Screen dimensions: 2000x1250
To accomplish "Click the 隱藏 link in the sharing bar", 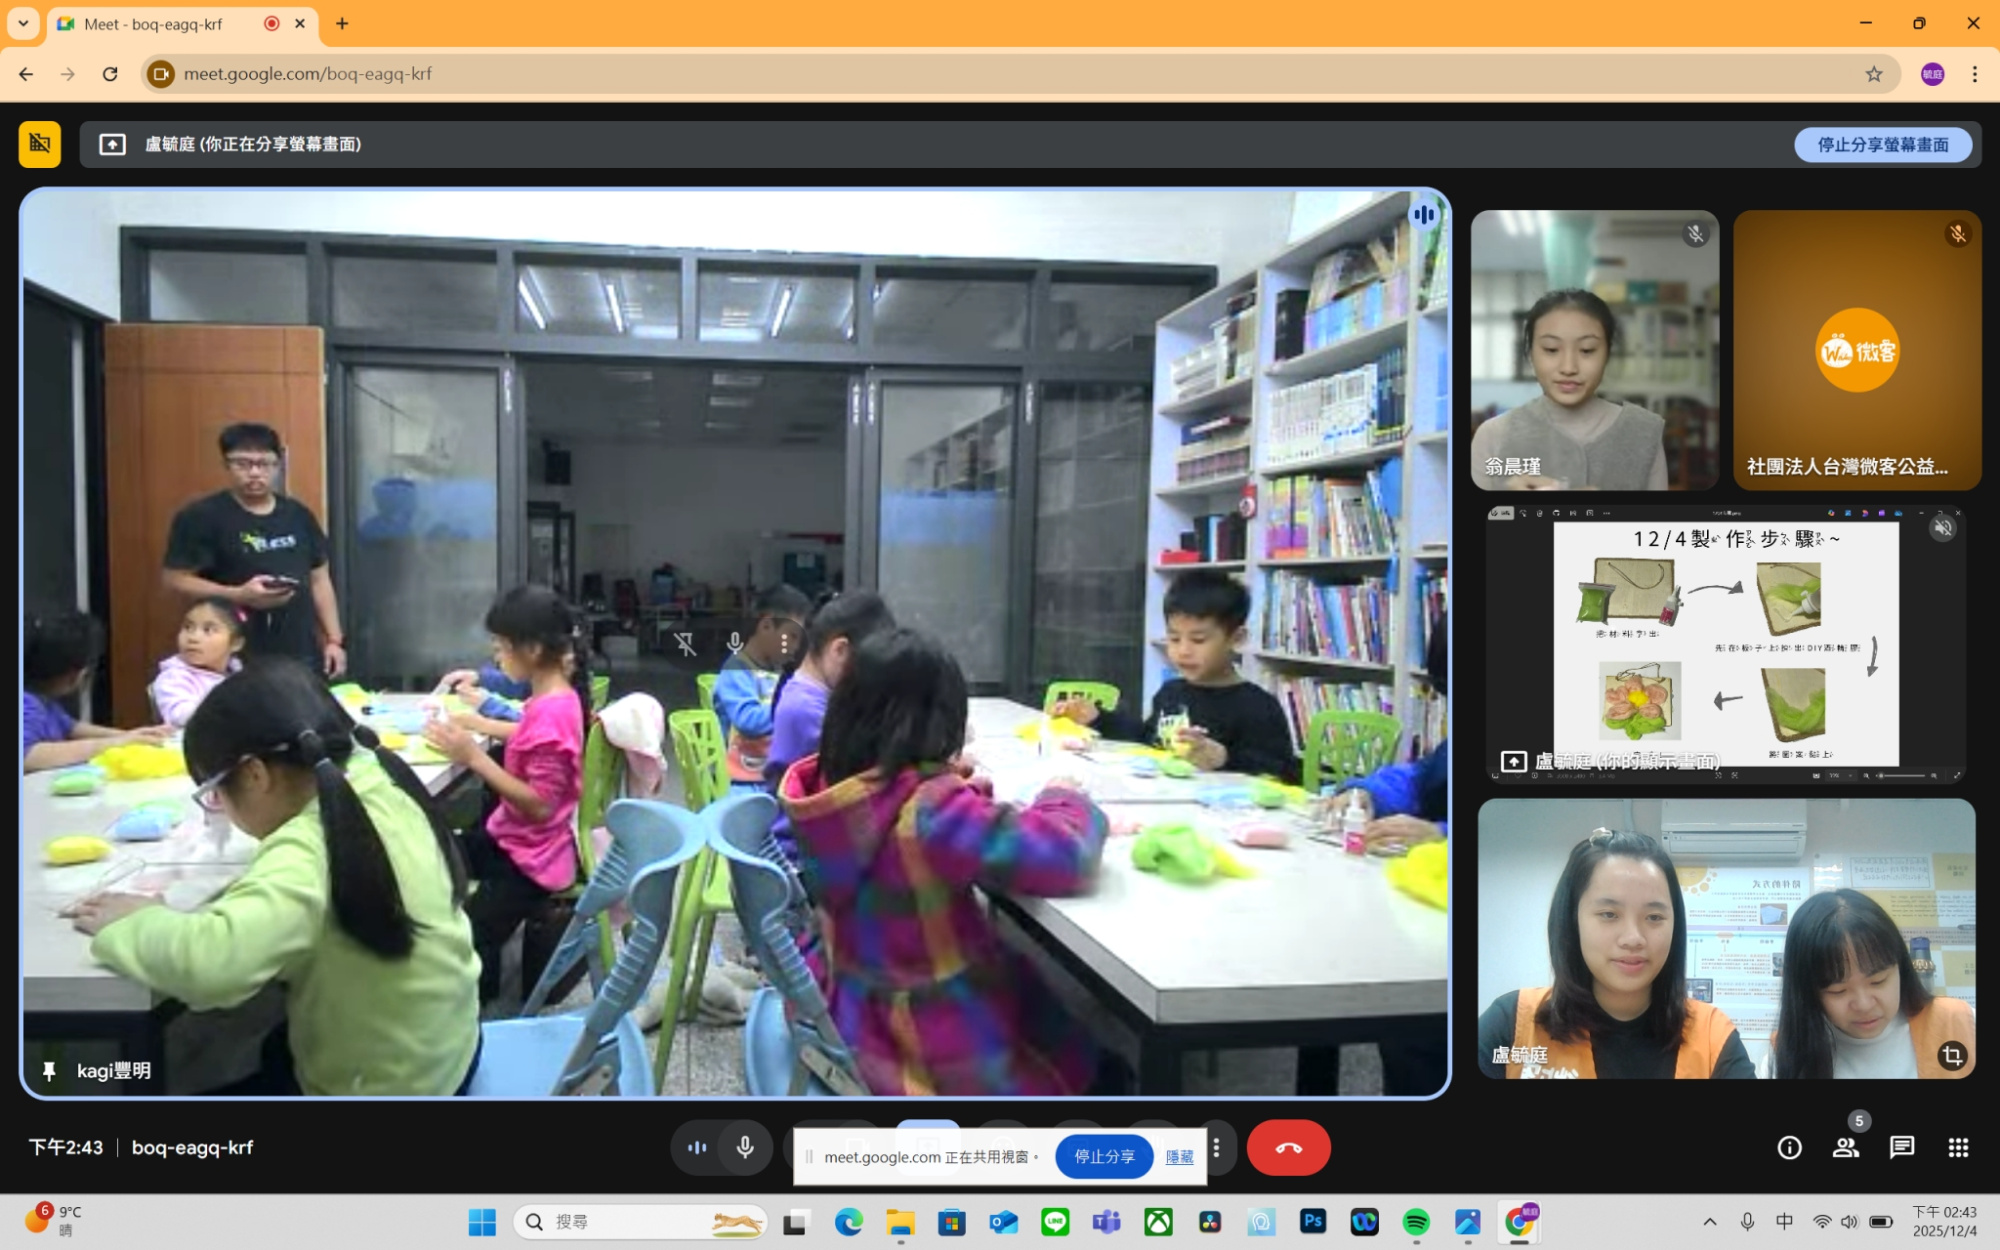I will point(1179,1157).
